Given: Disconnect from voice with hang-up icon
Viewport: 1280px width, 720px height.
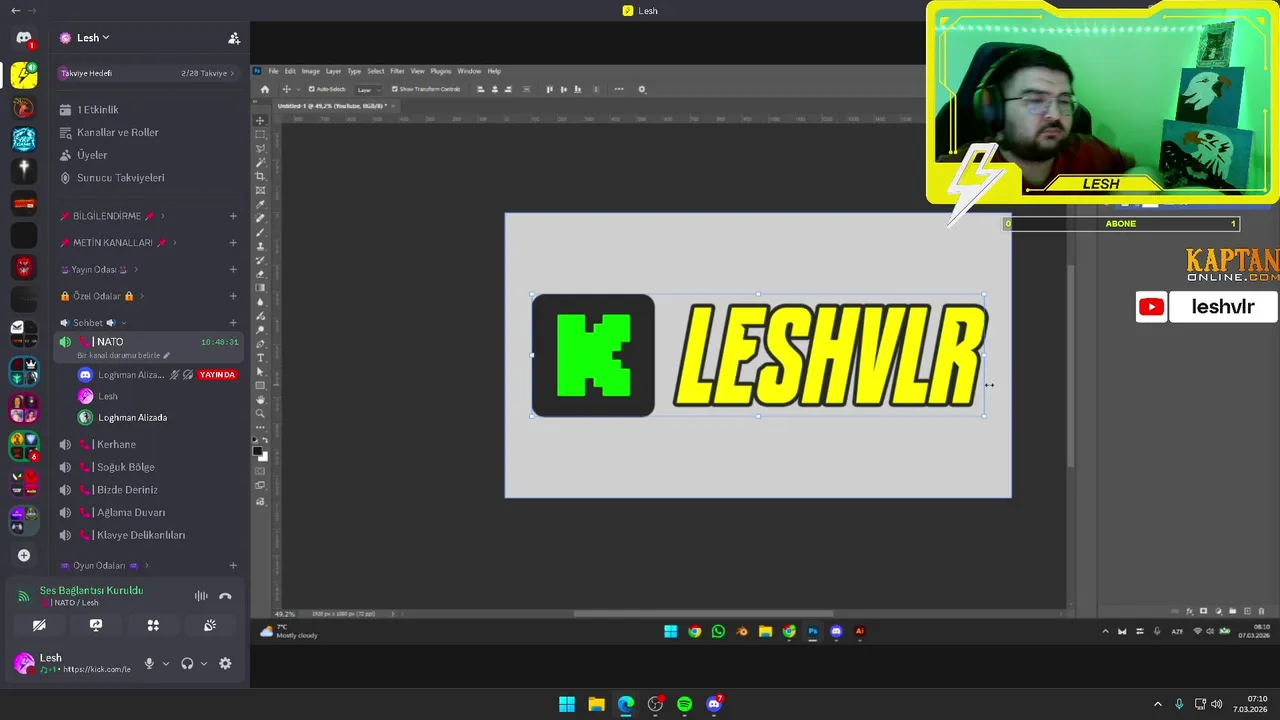Looking at the screenshot, I should (x=225, y=596).
